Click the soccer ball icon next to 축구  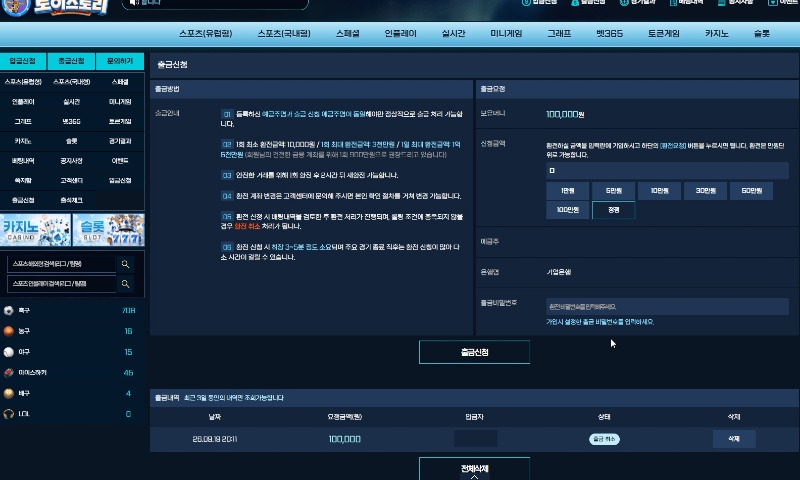pos(9,311)
